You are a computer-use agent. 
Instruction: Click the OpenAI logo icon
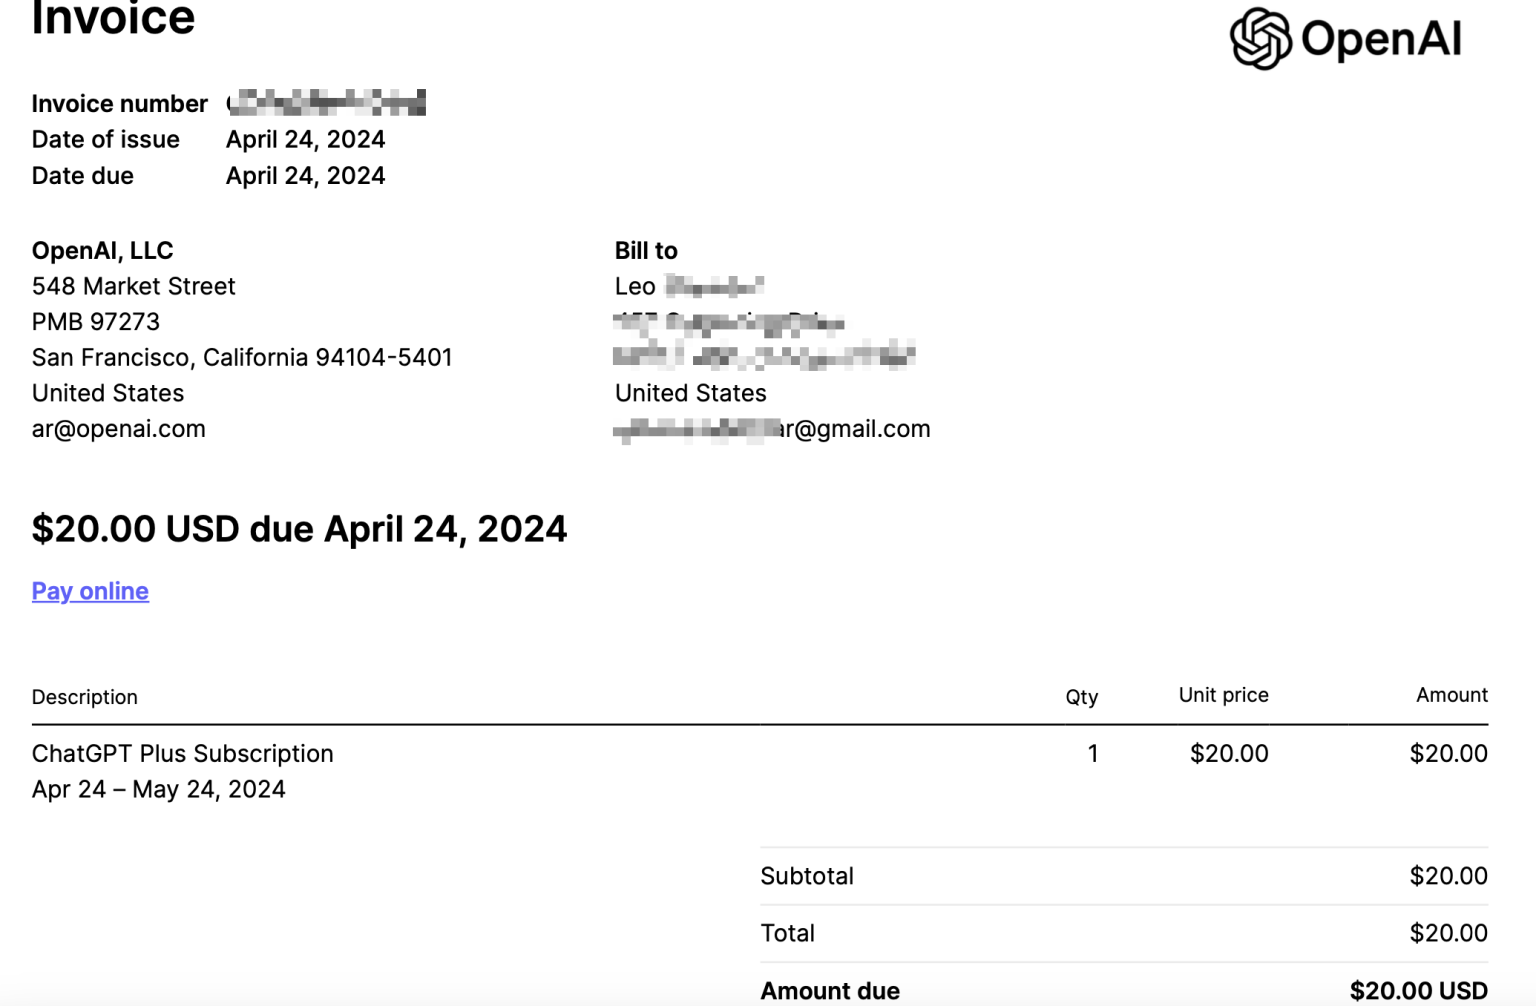[1260, 39]
